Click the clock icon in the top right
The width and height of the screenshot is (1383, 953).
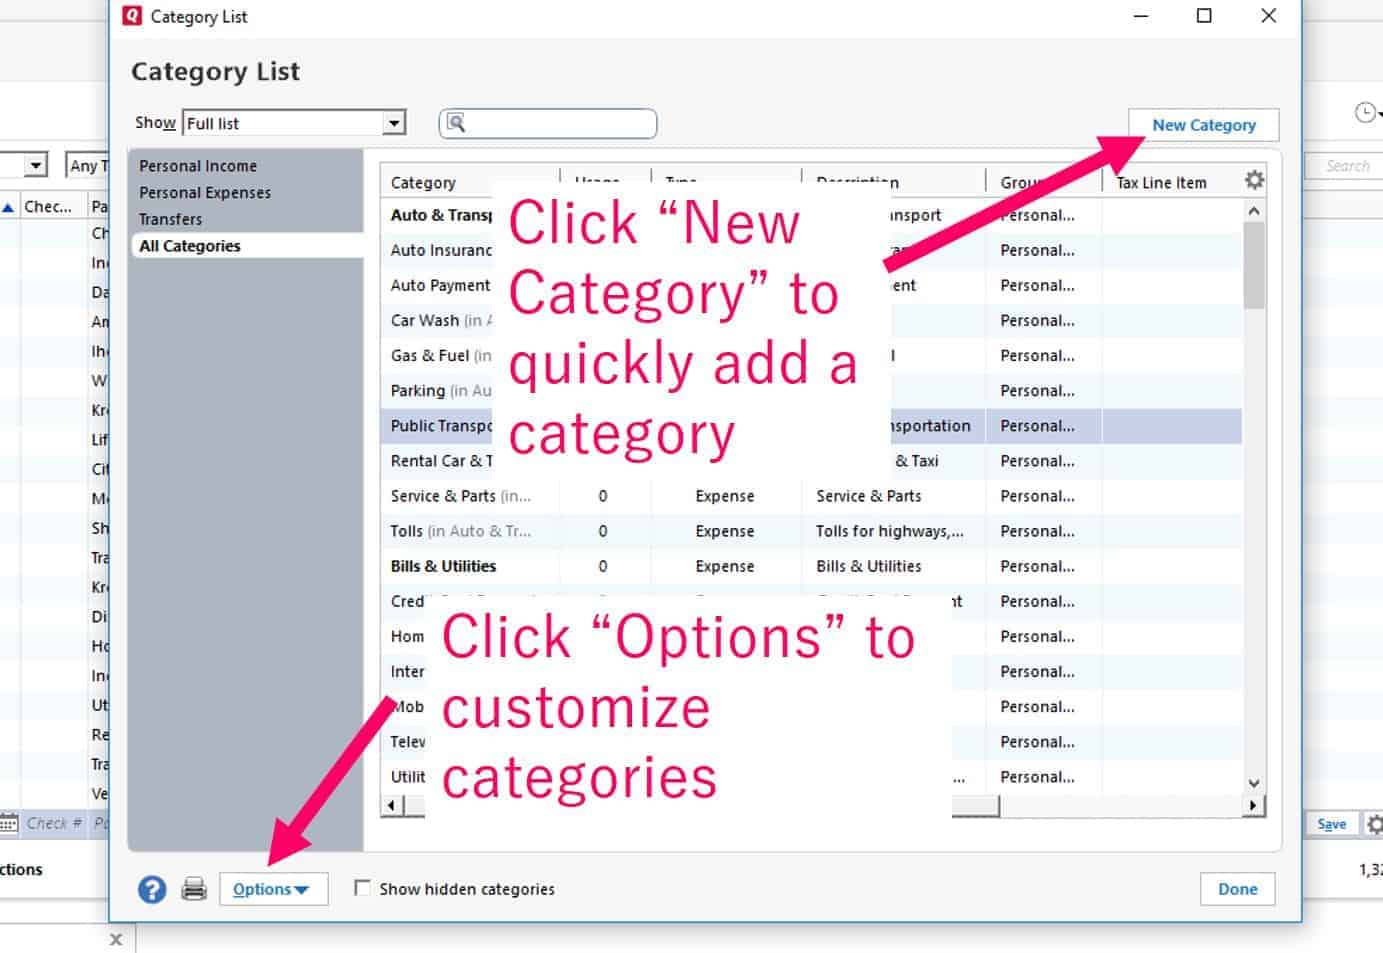point(1364,113)
